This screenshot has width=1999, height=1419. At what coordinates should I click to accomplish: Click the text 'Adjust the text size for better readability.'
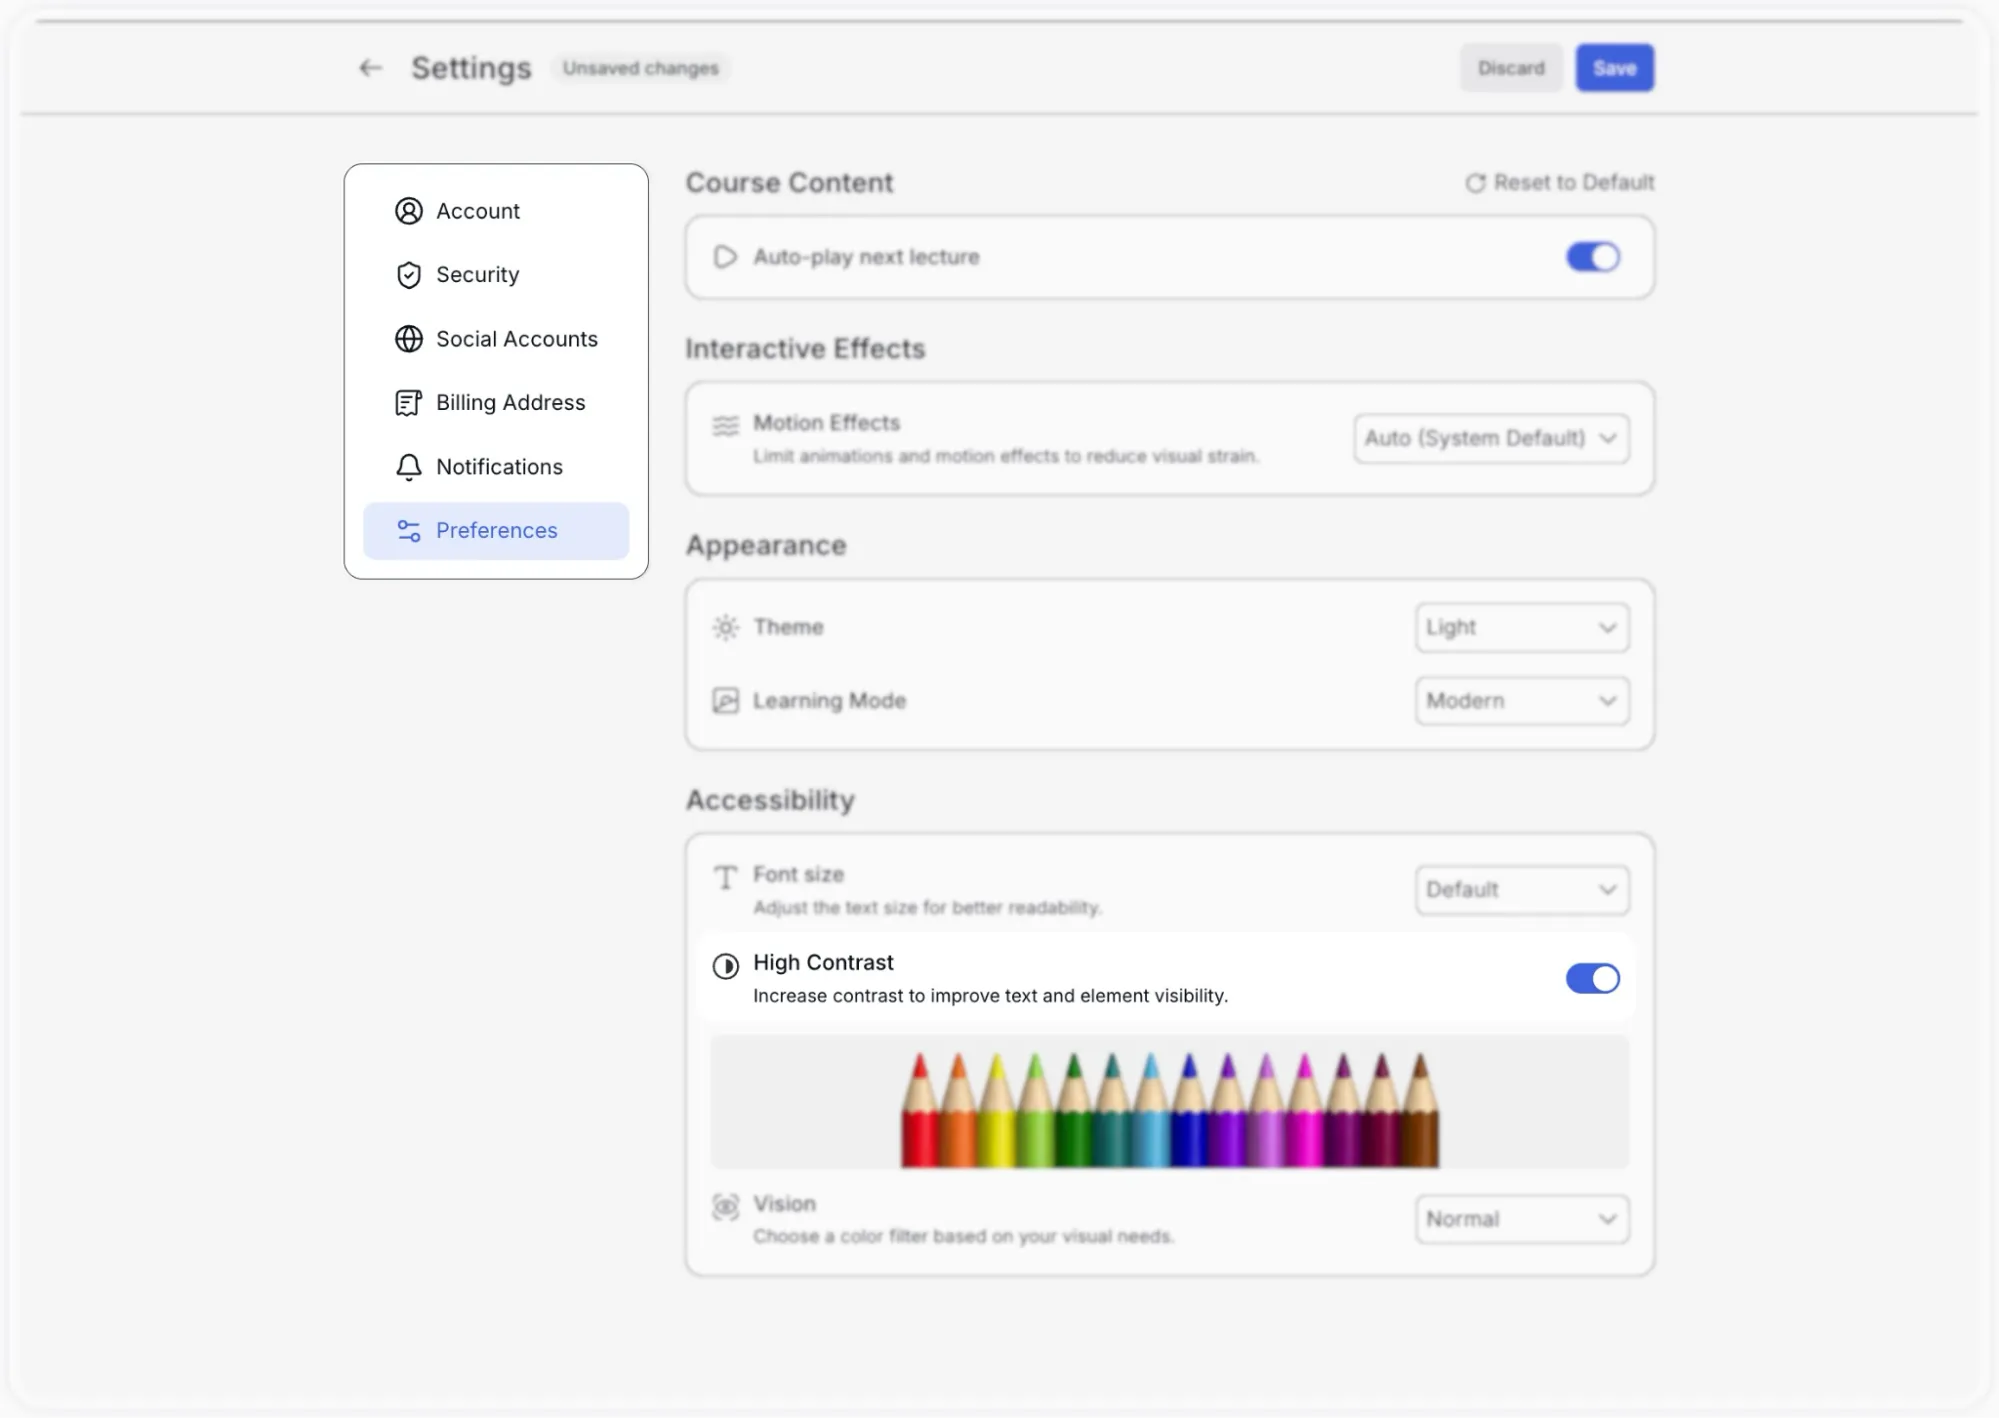click(x=927, y=908)
